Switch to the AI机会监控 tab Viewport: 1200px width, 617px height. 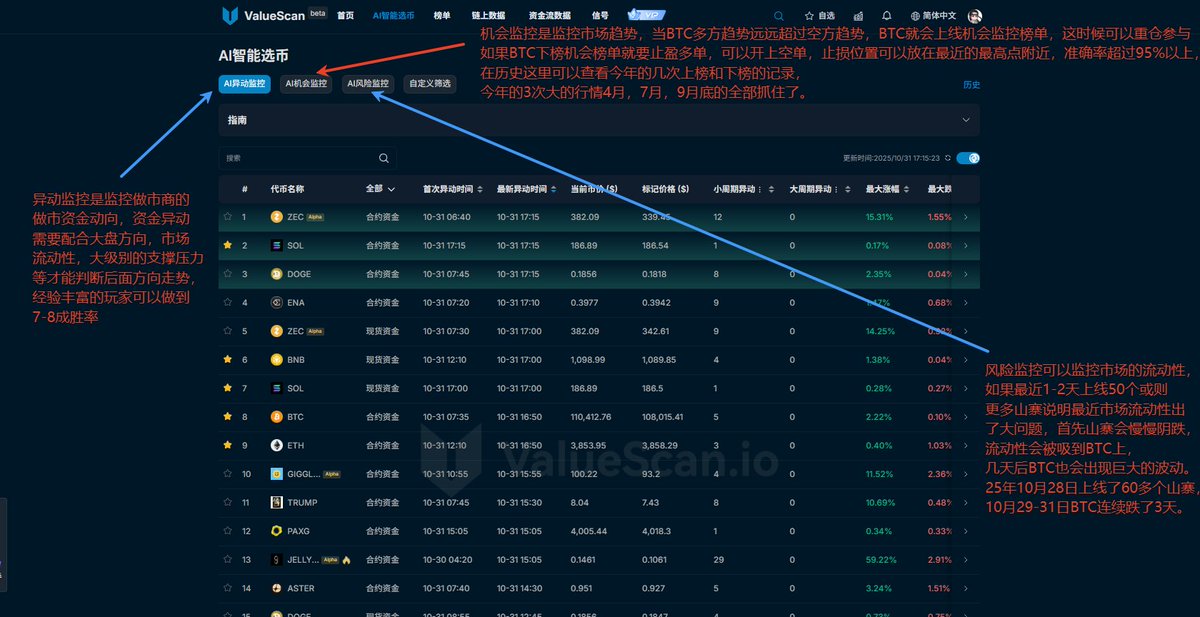(306, 84)
